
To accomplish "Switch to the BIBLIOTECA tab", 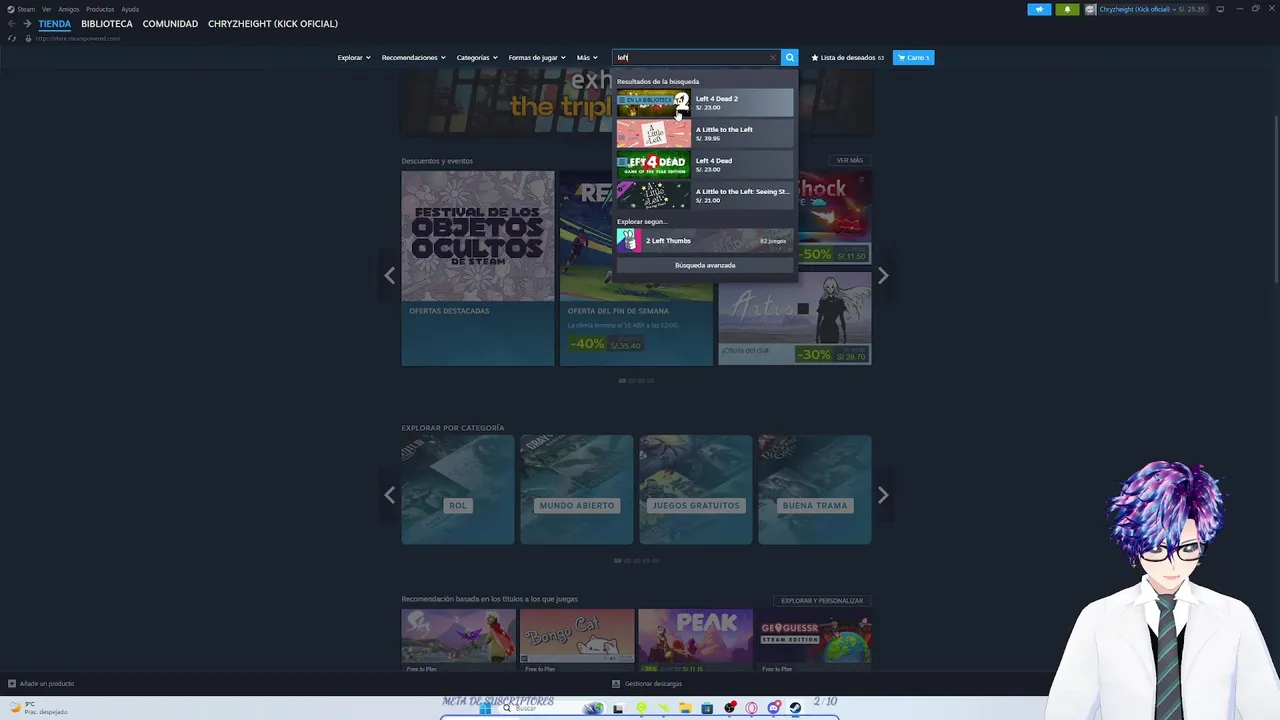I will point(107,23).
